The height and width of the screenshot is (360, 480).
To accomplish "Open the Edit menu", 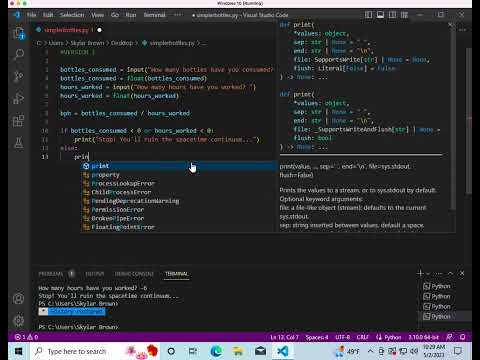I will click(x=48, y=15).
